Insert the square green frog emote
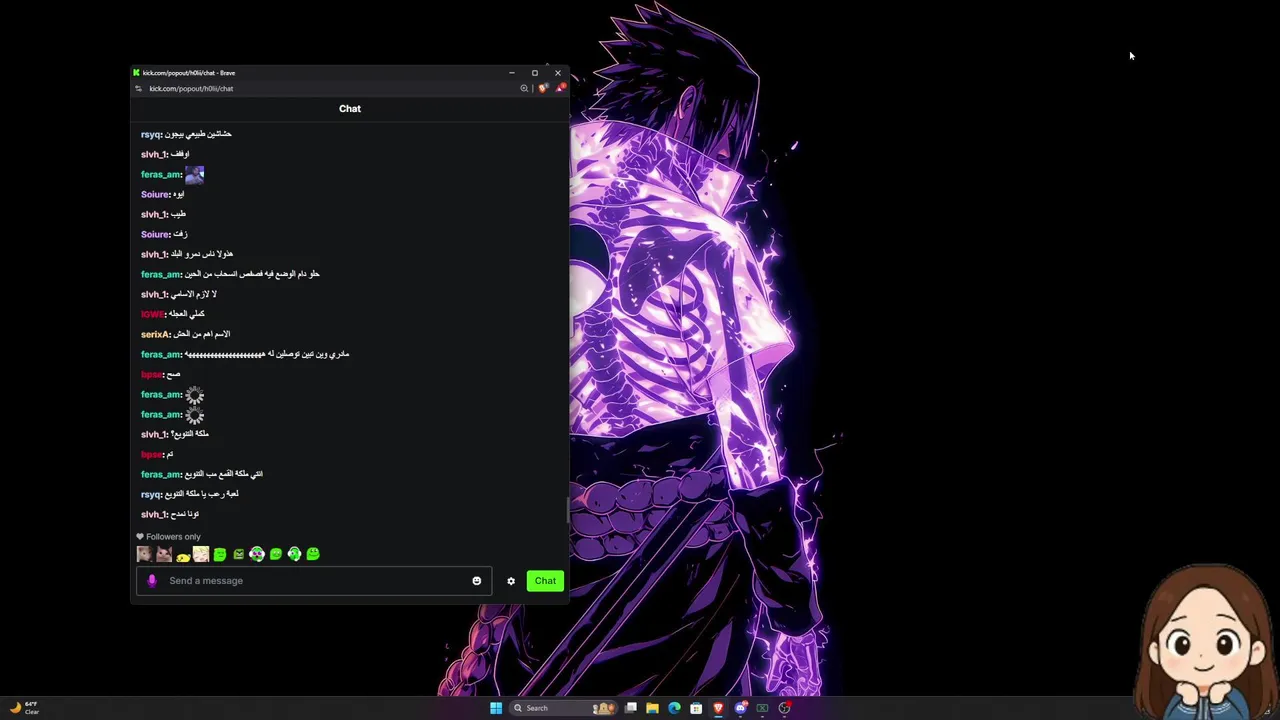Viewport: 1280px width, 720px height. pos(220,554)
